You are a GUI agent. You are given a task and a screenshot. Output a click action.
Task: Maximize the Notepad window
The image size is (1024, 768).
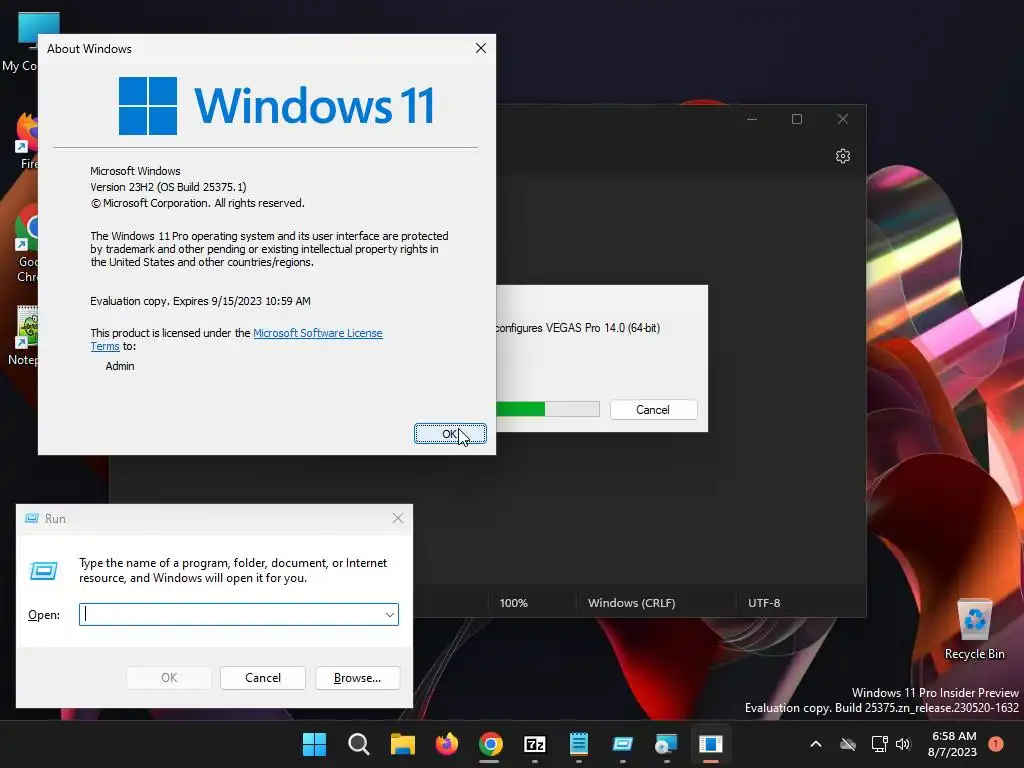click(x=797, y=119)
